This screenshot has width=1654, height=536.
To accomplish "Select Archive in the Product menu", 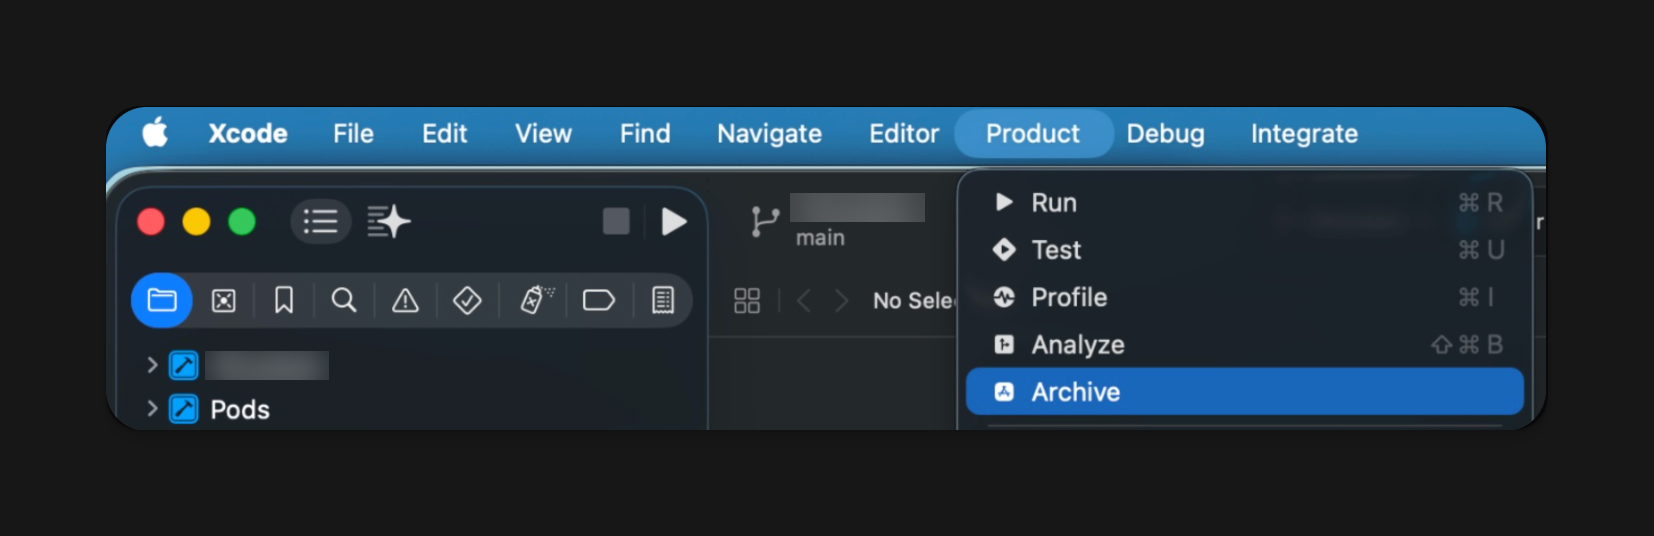I will click(x=1244, y=392).
